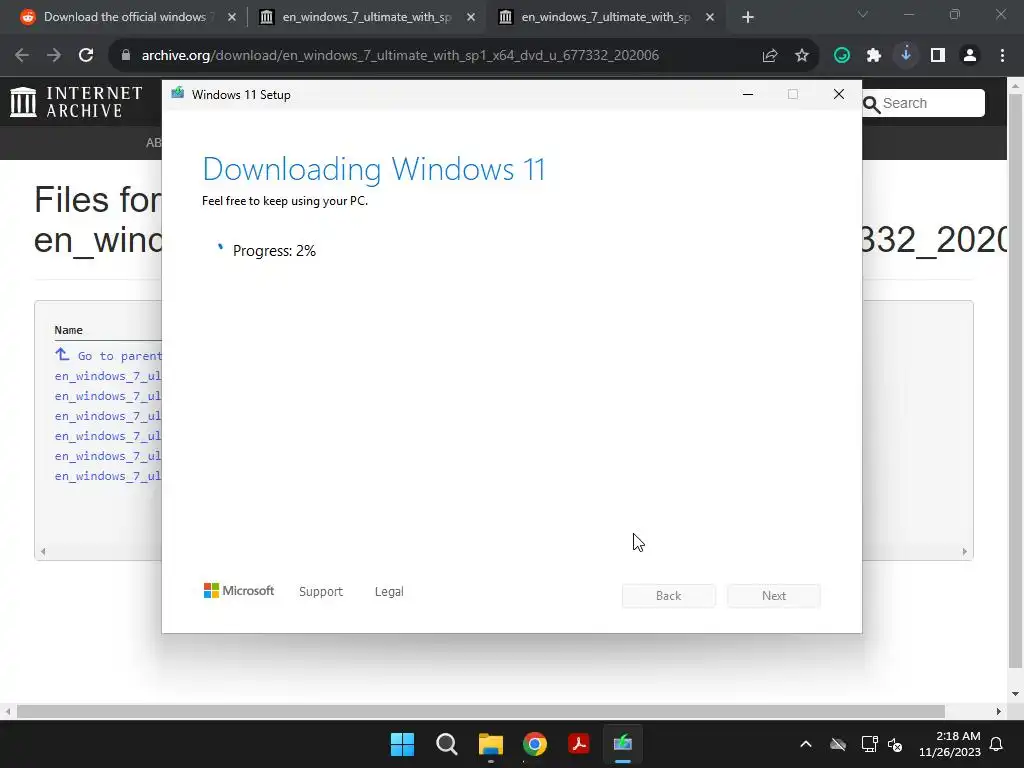Click the Next button in Windows 11 Setup
The width and height of the screenshot is (1024, 768).
774,596
